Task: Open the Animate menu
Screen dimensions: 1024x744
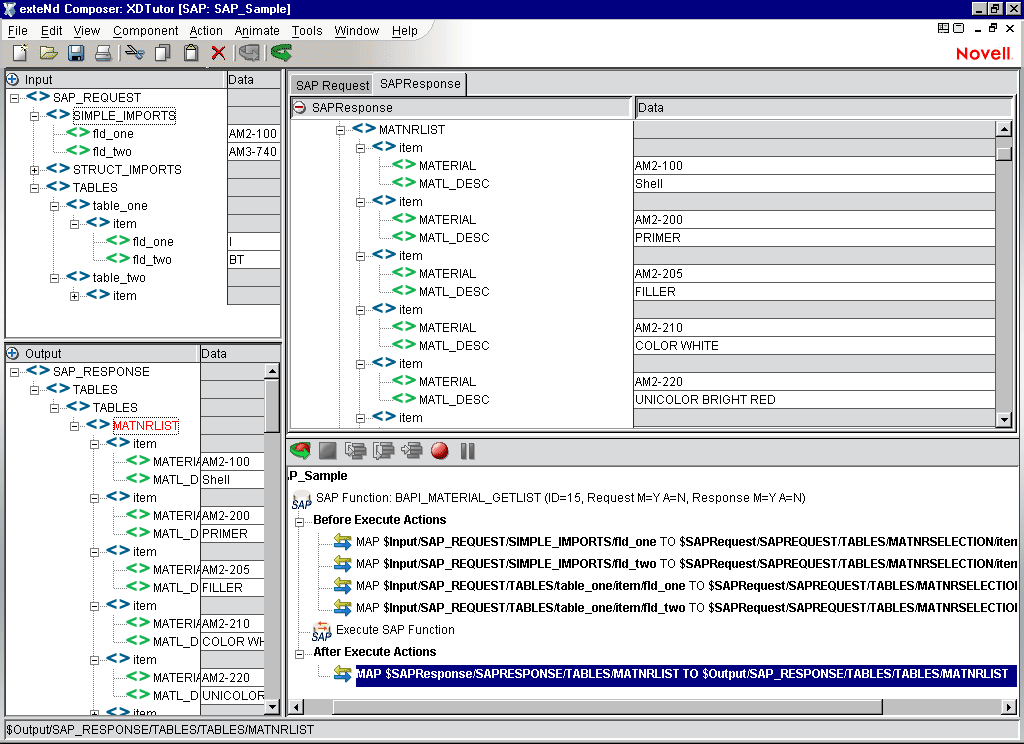Action: pos(257,31)
